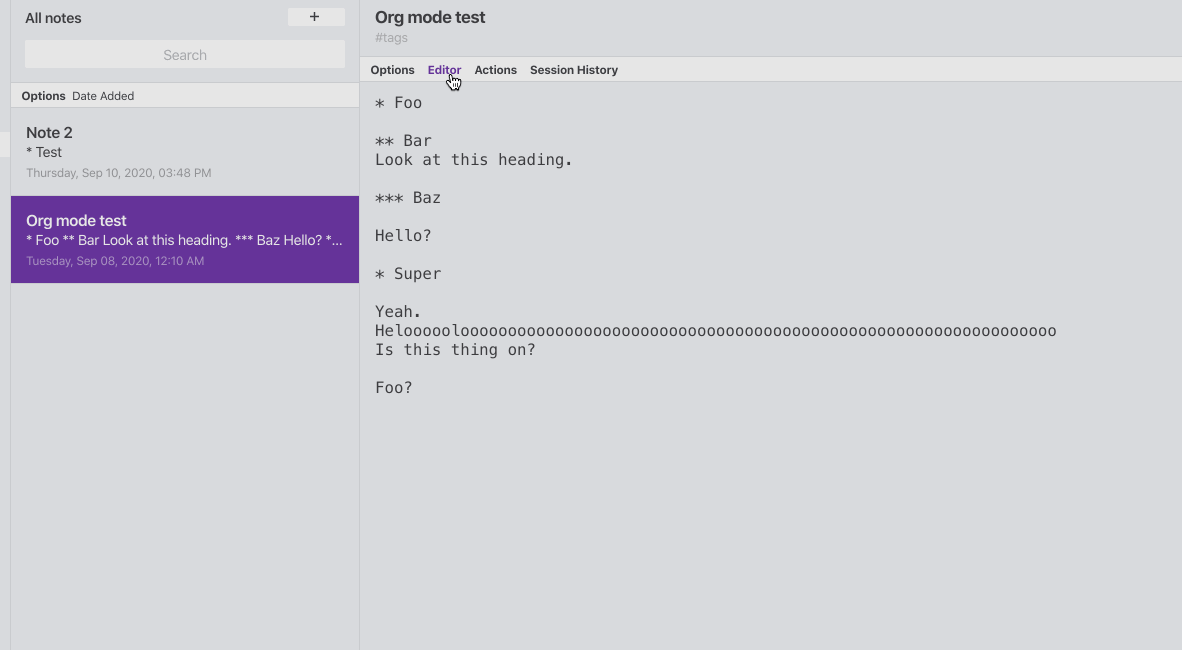Click the plus button to add note
Viewport: 1182px width, 650px height.
click(x=316, y=17)
